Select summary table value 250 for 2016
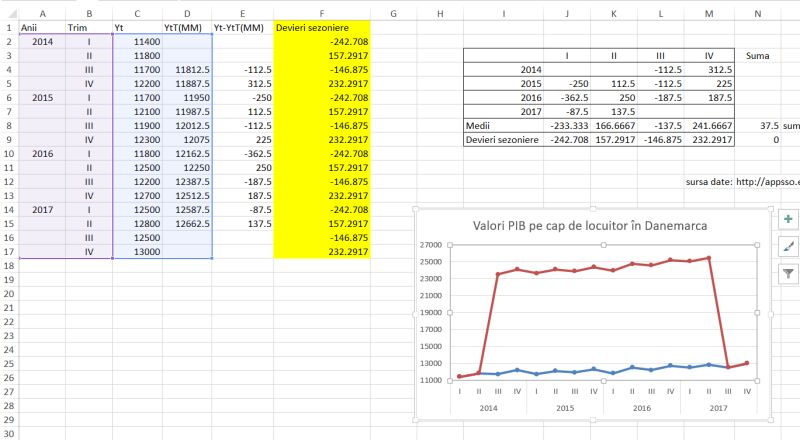Screen dimensions: 800x440 [x=614, y=97]
